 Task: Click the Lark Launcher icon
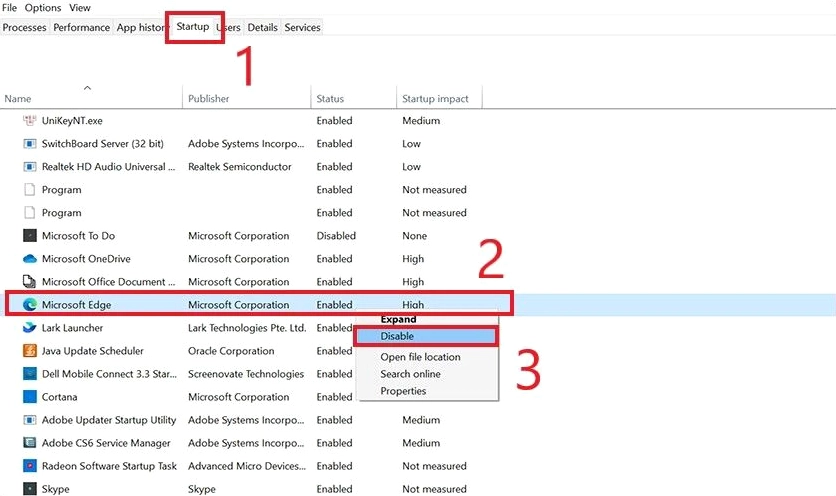pyautogui.click(x=29, y=328)
